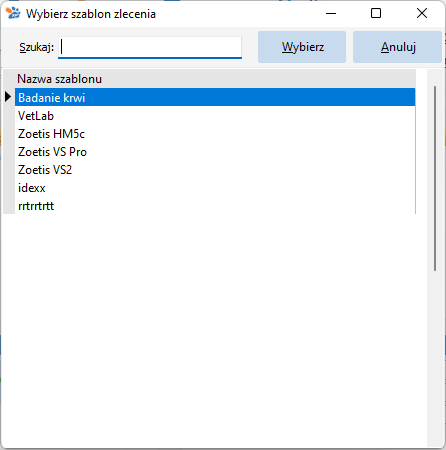Screen dimensions: 446x450
Task: Click the vertical scrollbar thumb
Action: (435, 178)
